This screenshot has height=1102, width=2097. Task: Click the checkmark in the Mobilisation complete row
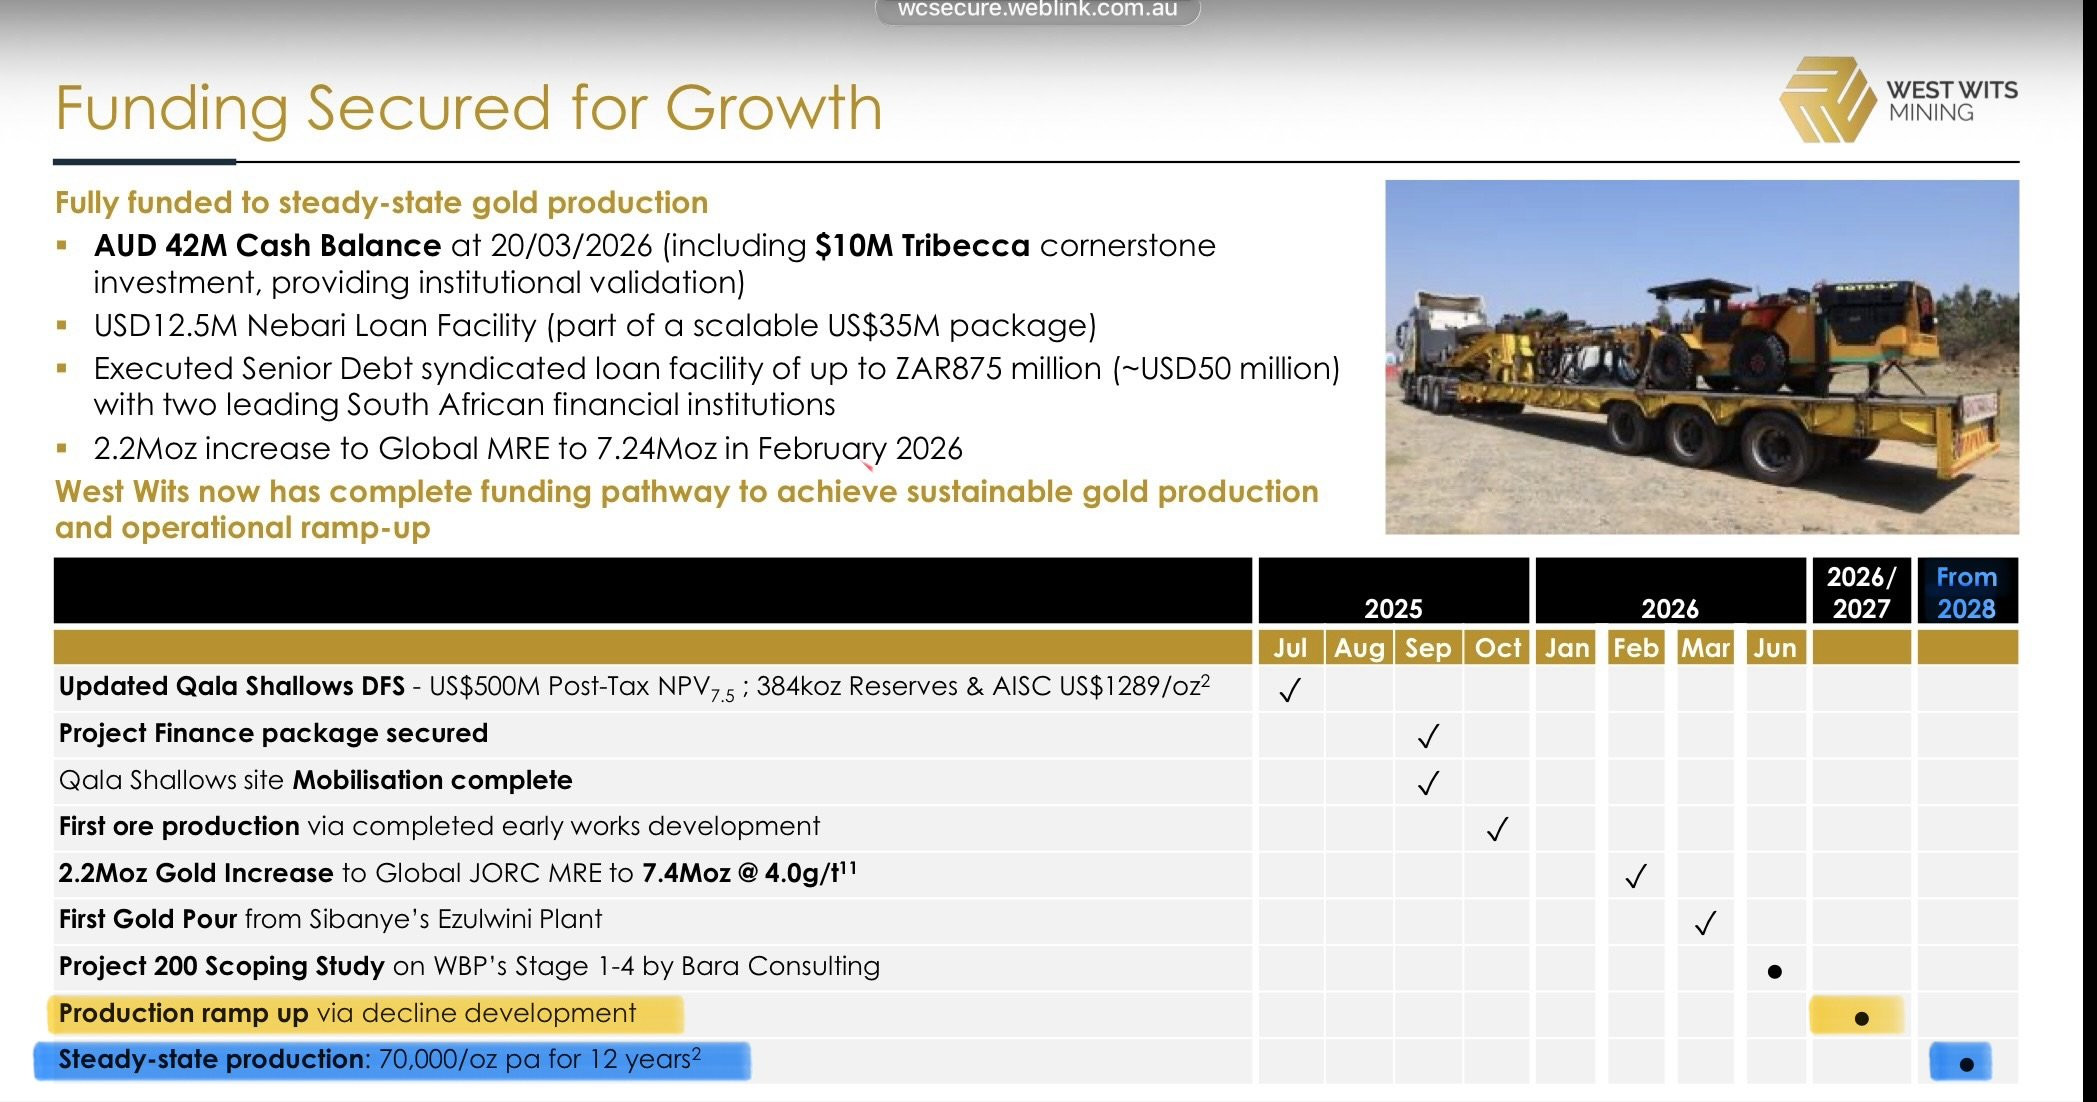coord(1428,782)
